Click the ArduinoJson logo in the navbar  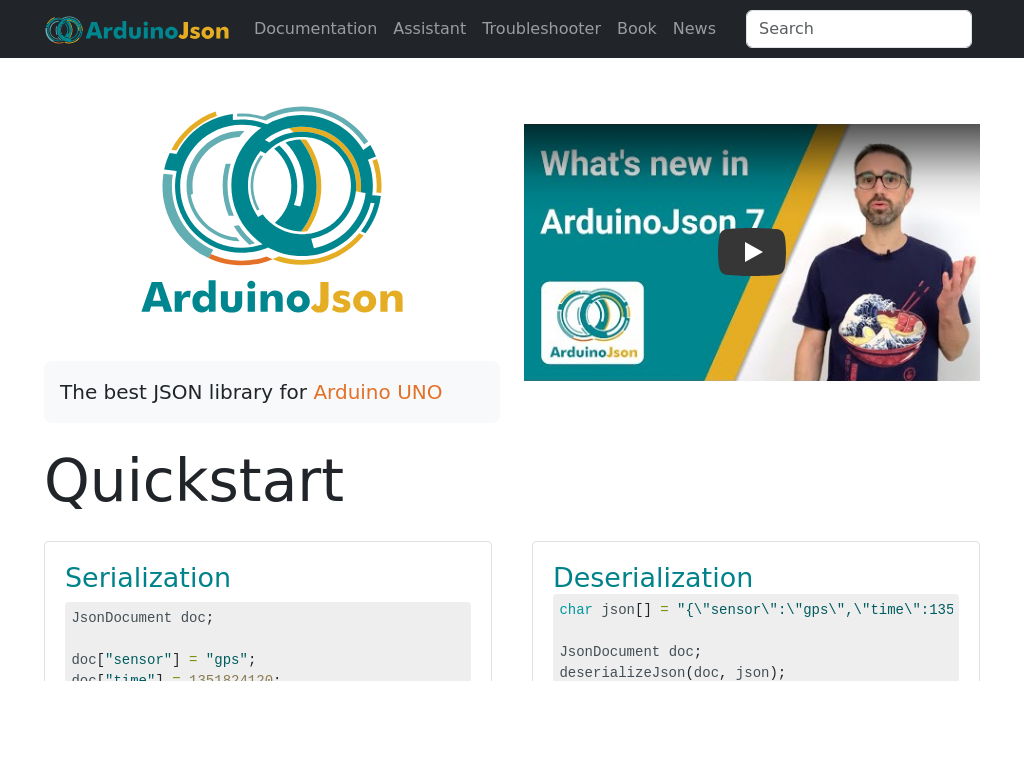click(x=137, y=29)
